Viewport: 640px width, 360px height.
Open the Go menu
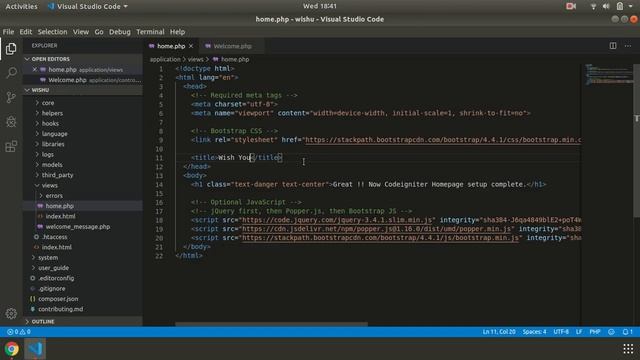pyautogui.click(x=99, y=32)
